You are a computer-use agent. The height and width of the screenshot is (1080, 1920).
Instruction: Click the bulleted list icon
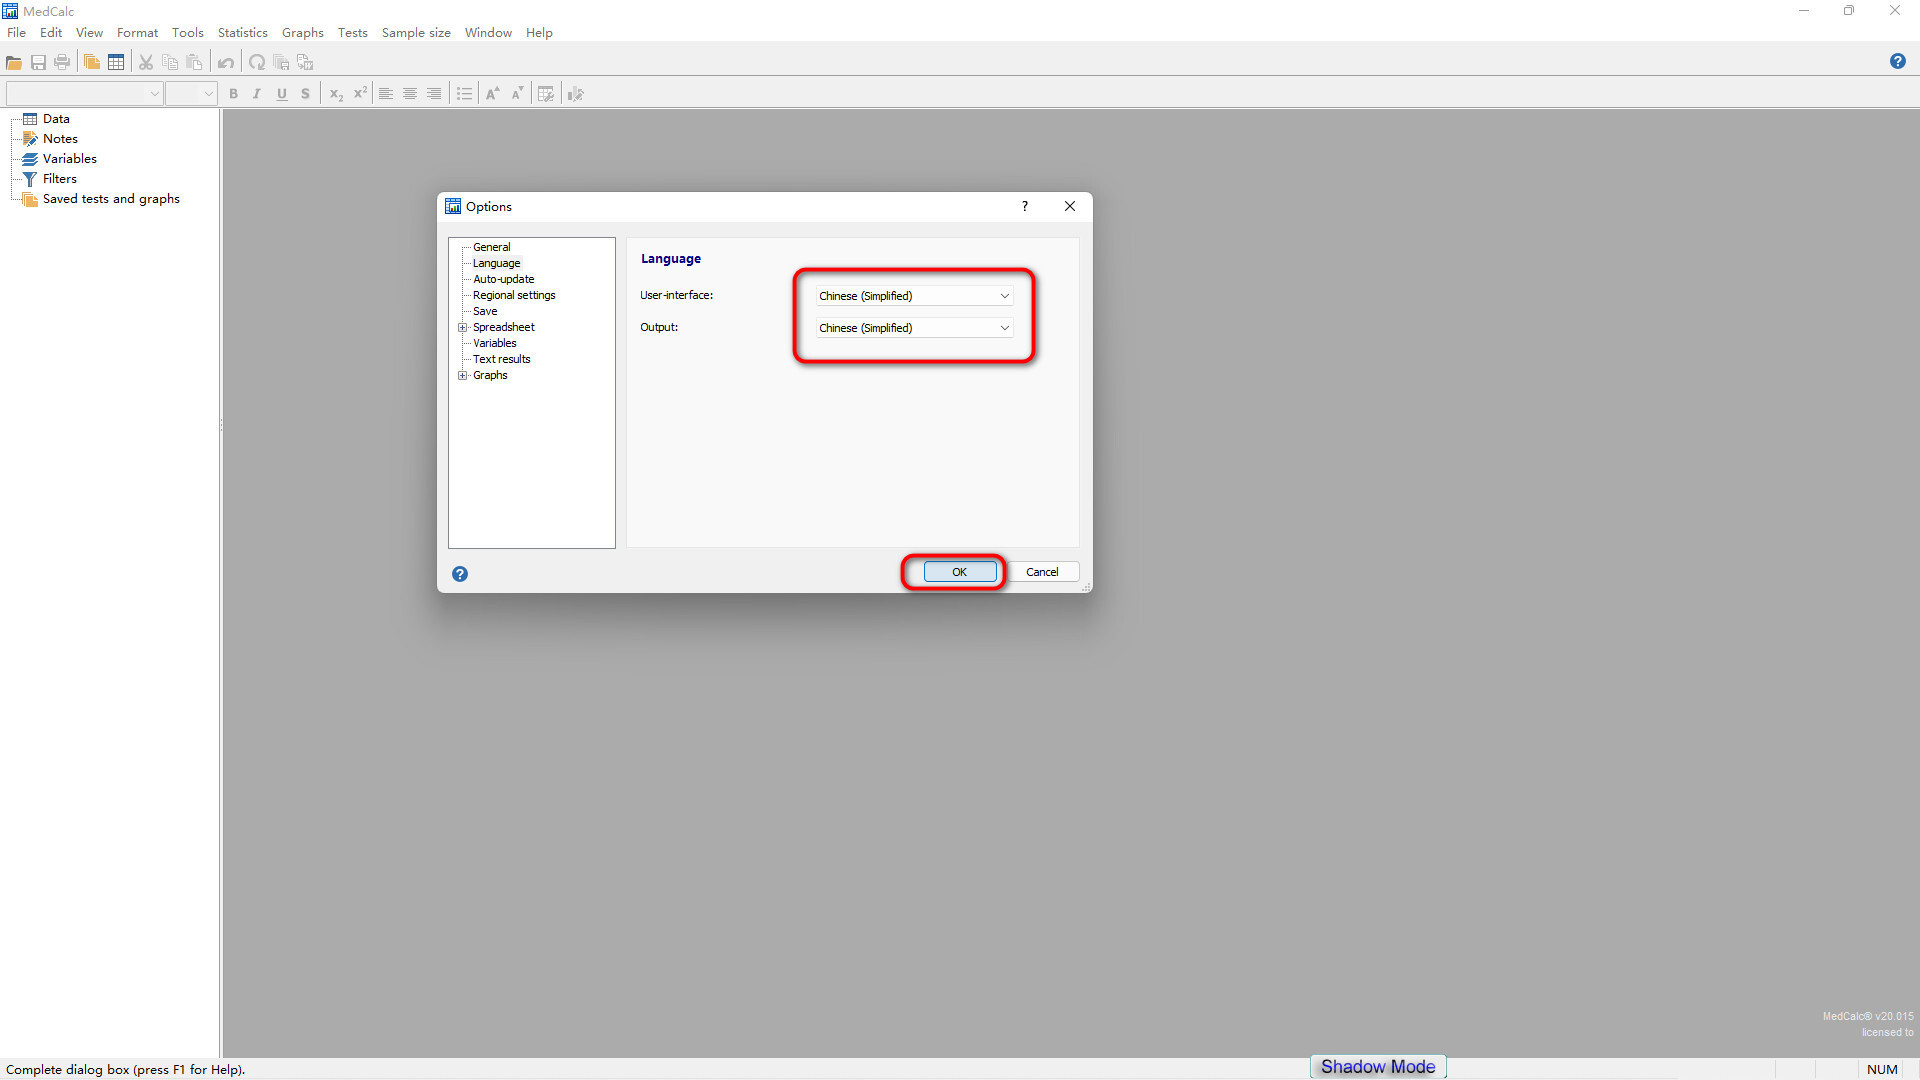(464, 94)
